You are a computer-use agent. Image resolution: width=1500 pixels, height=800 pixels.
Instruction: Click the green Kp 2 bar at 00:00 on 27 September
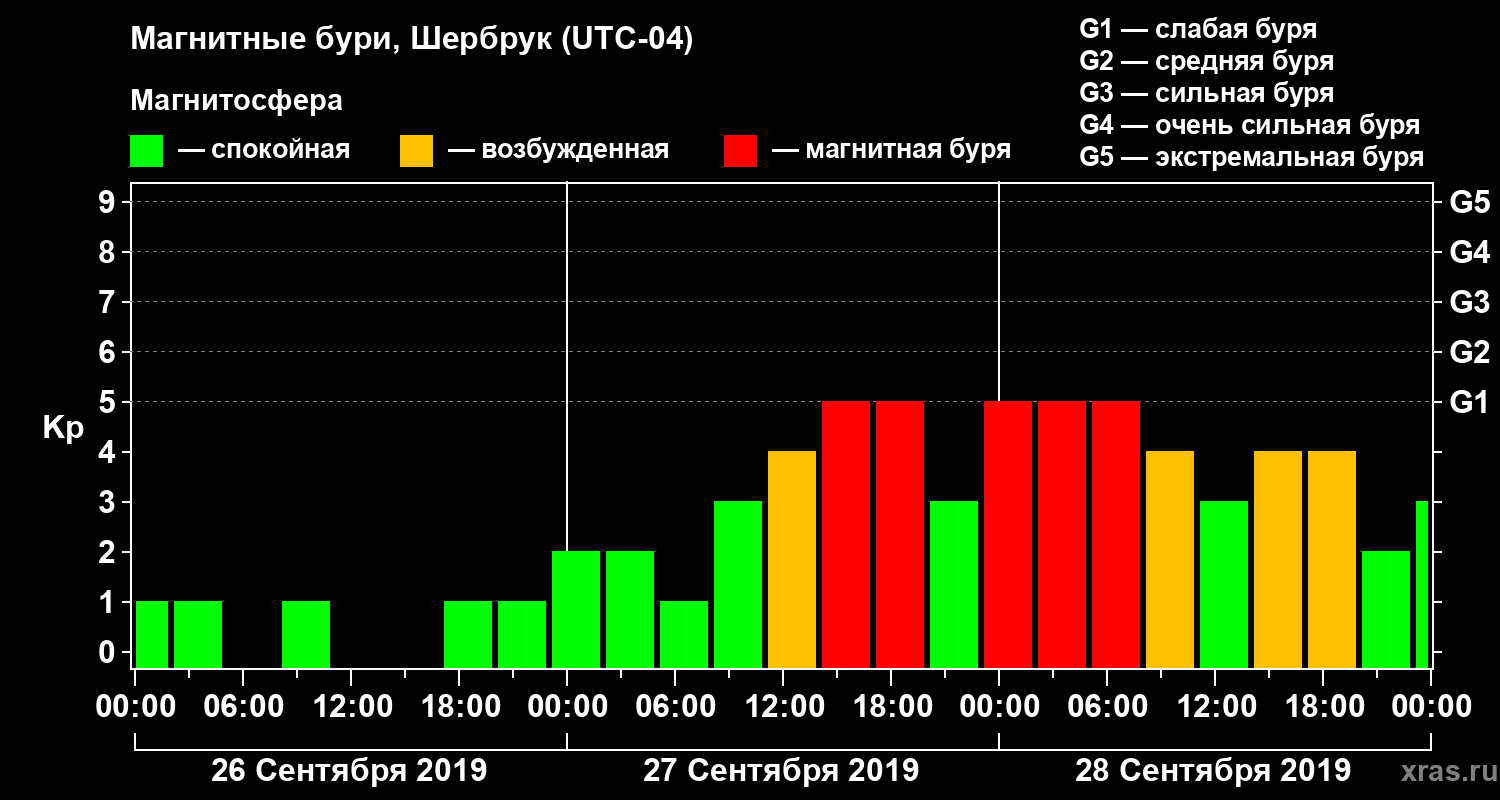coord(576,610)
